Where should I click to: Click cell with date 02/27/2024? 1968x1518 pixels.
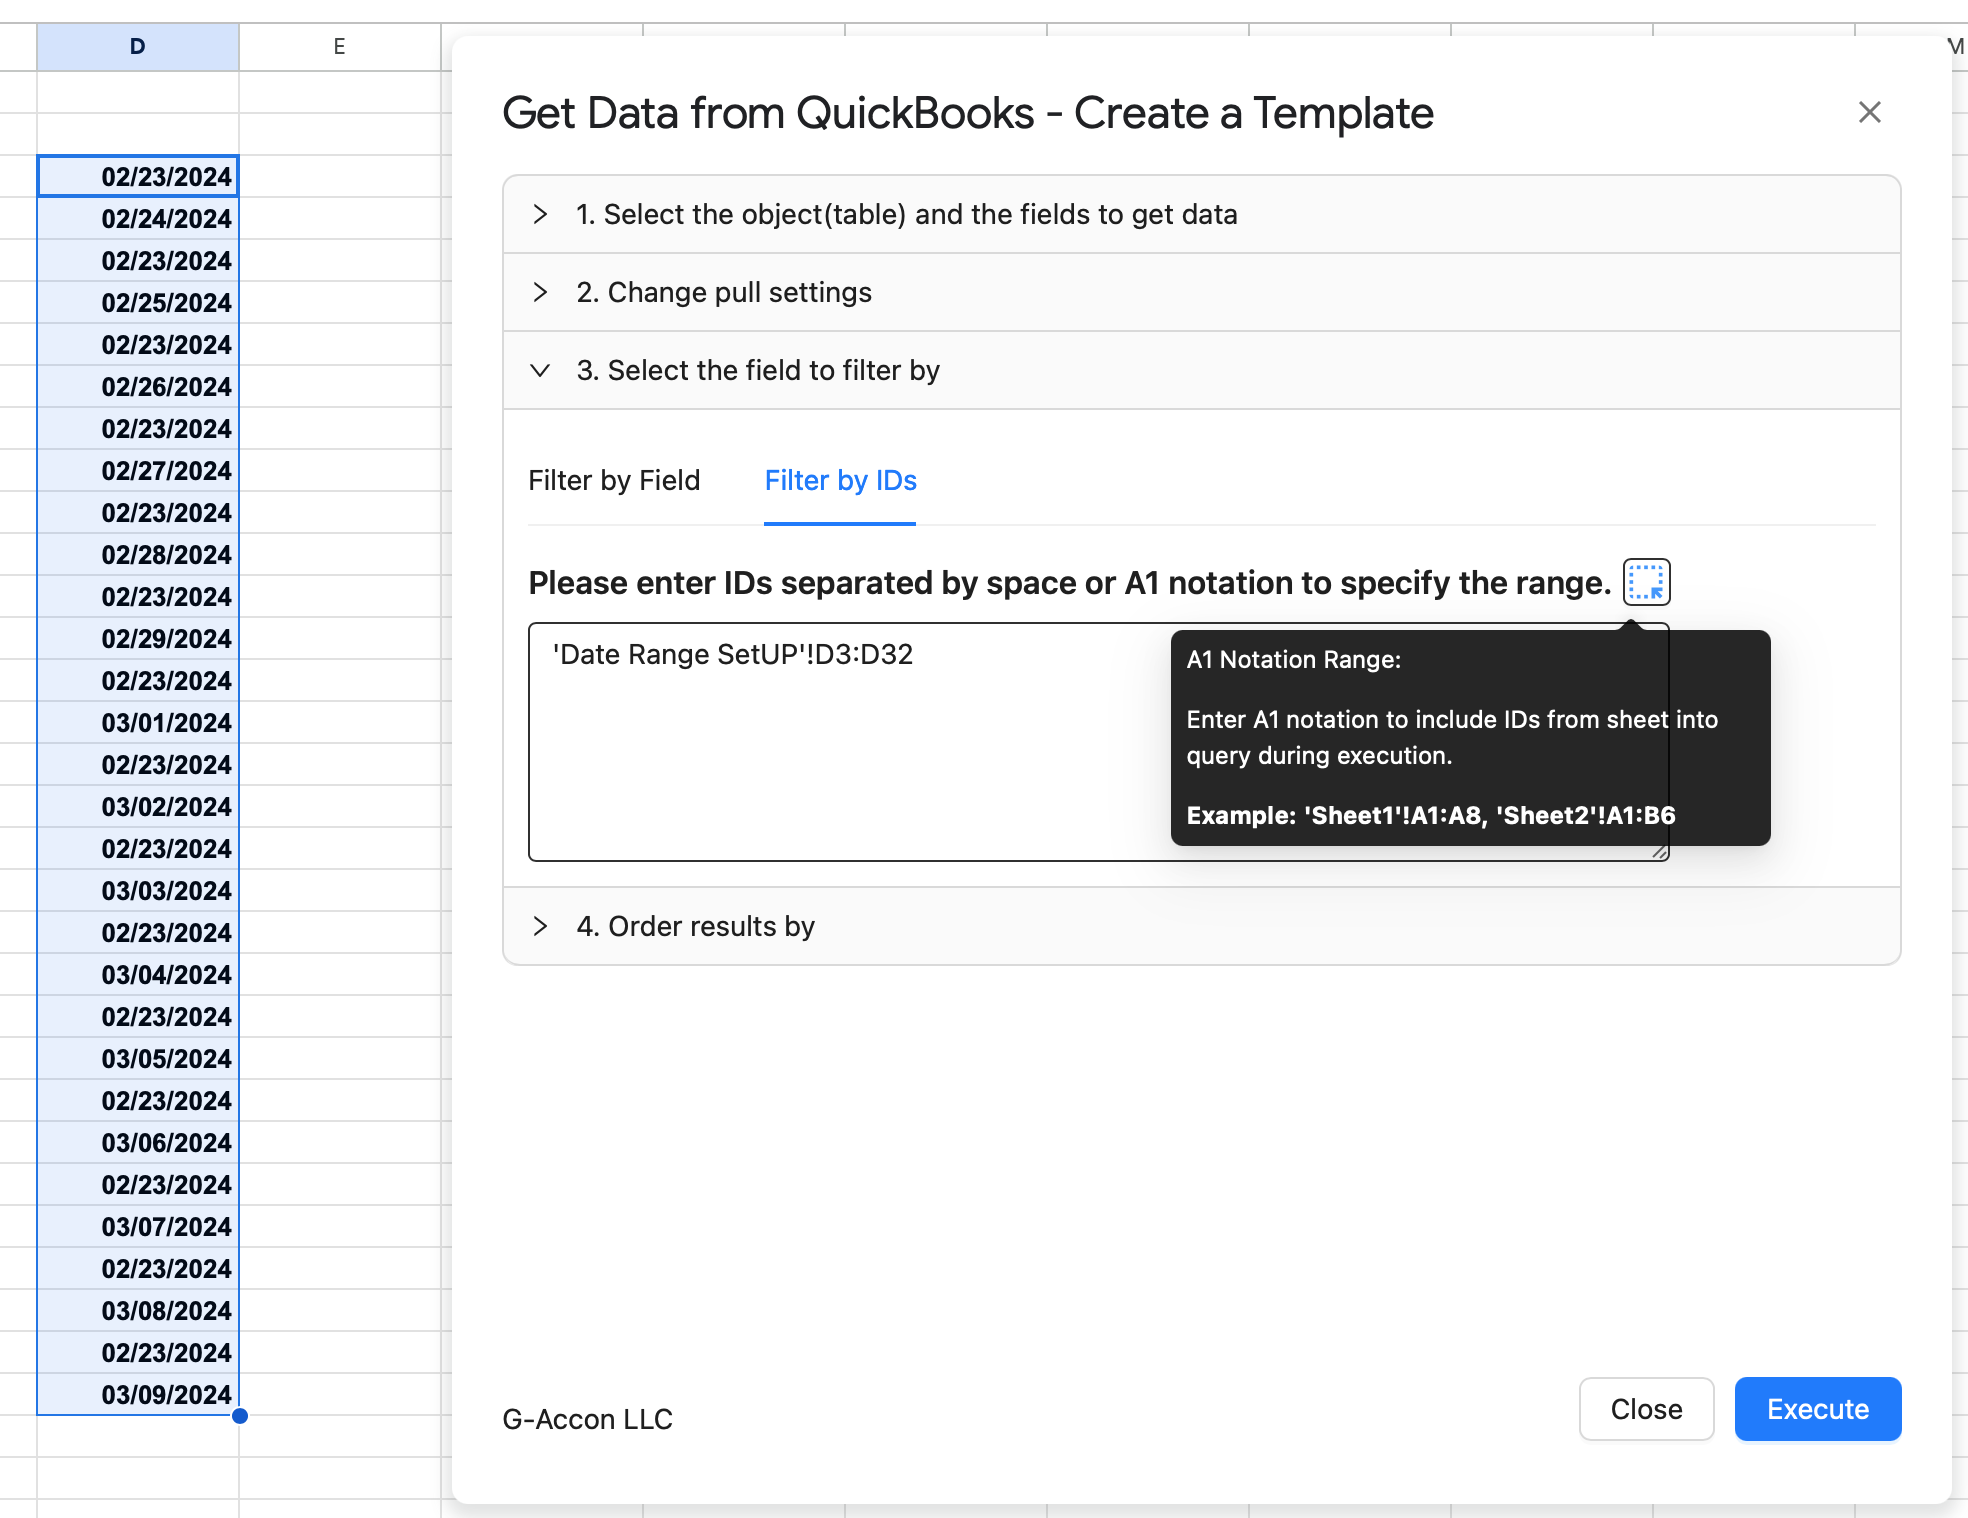138,470
